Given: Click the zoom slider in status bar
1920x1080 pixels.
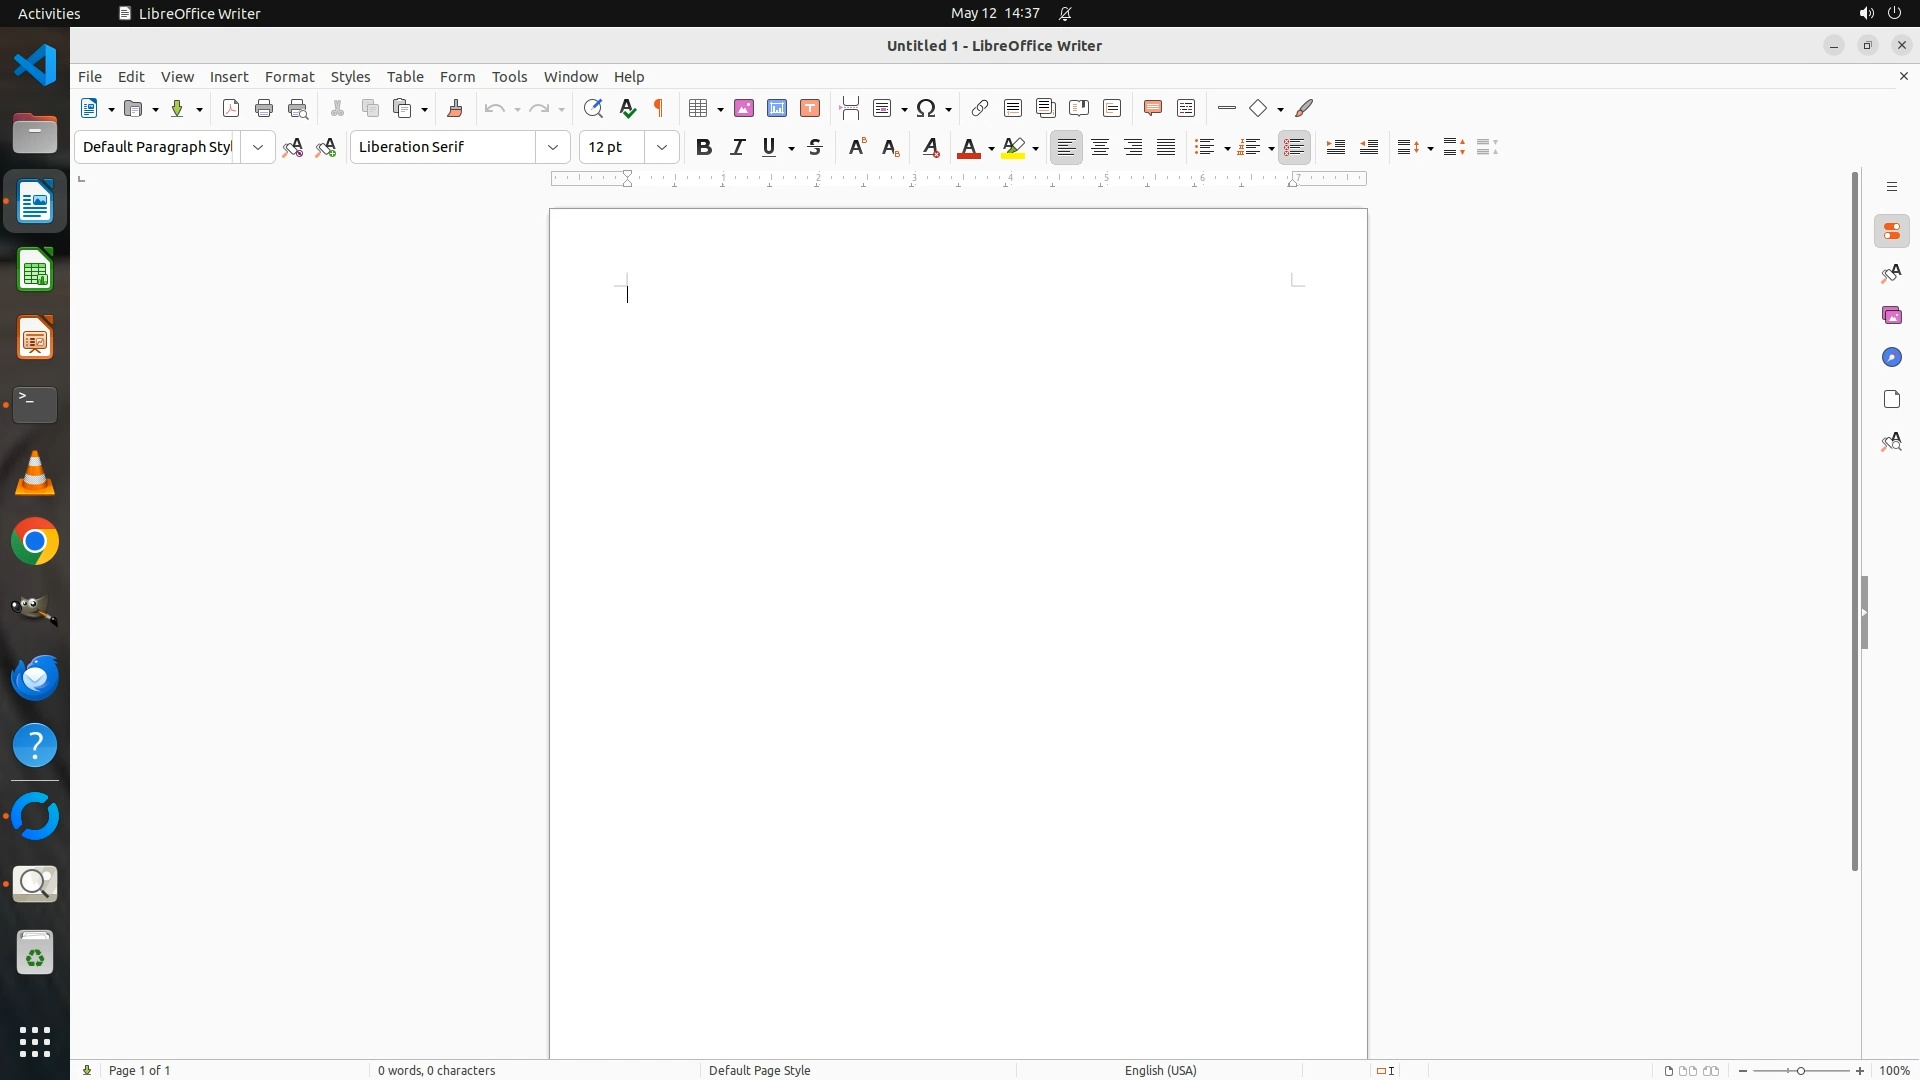Looking at the screenshot, I should click(x=1801, y=1070).
